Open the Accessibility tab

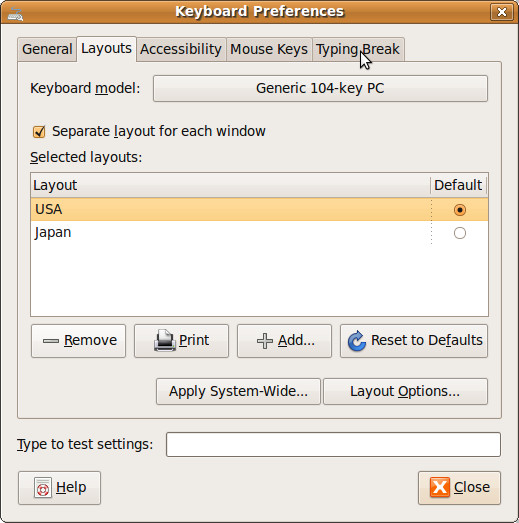[x=181, y=49]
